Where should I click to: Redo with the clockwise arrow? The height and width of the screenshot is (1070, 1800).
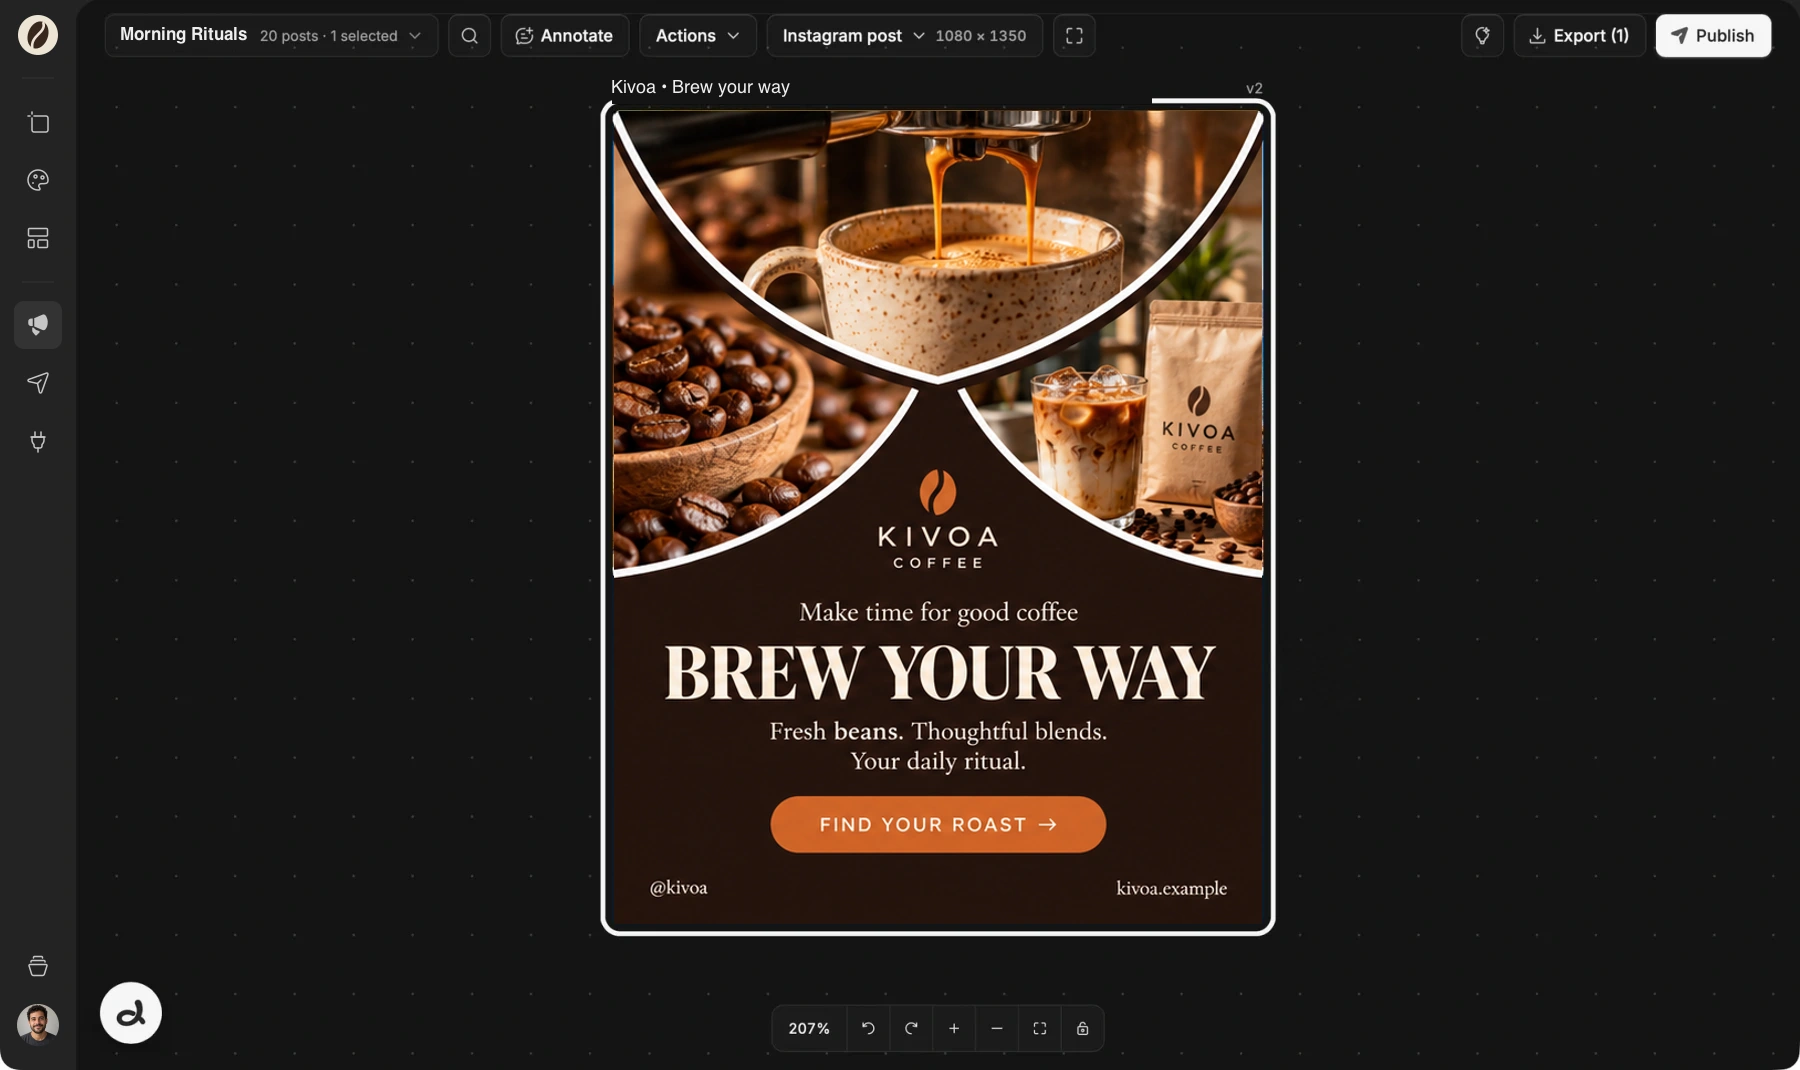(911, 1028)
